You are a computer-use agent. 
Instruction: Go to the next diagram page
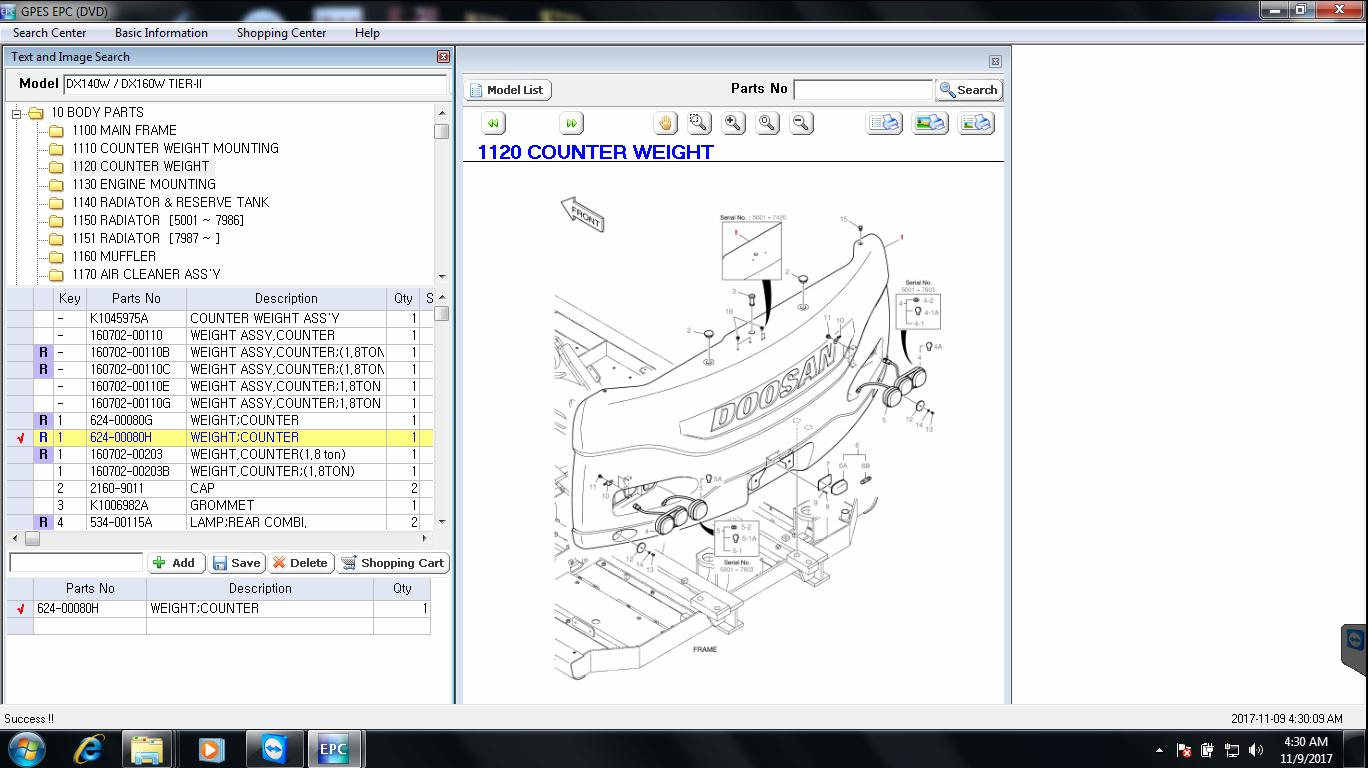click(571, 123)
